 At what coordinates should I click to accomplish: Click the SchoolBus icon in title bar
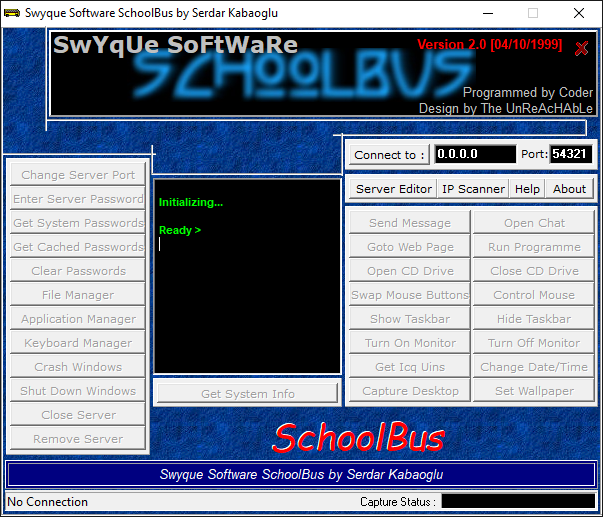point(12,13)
